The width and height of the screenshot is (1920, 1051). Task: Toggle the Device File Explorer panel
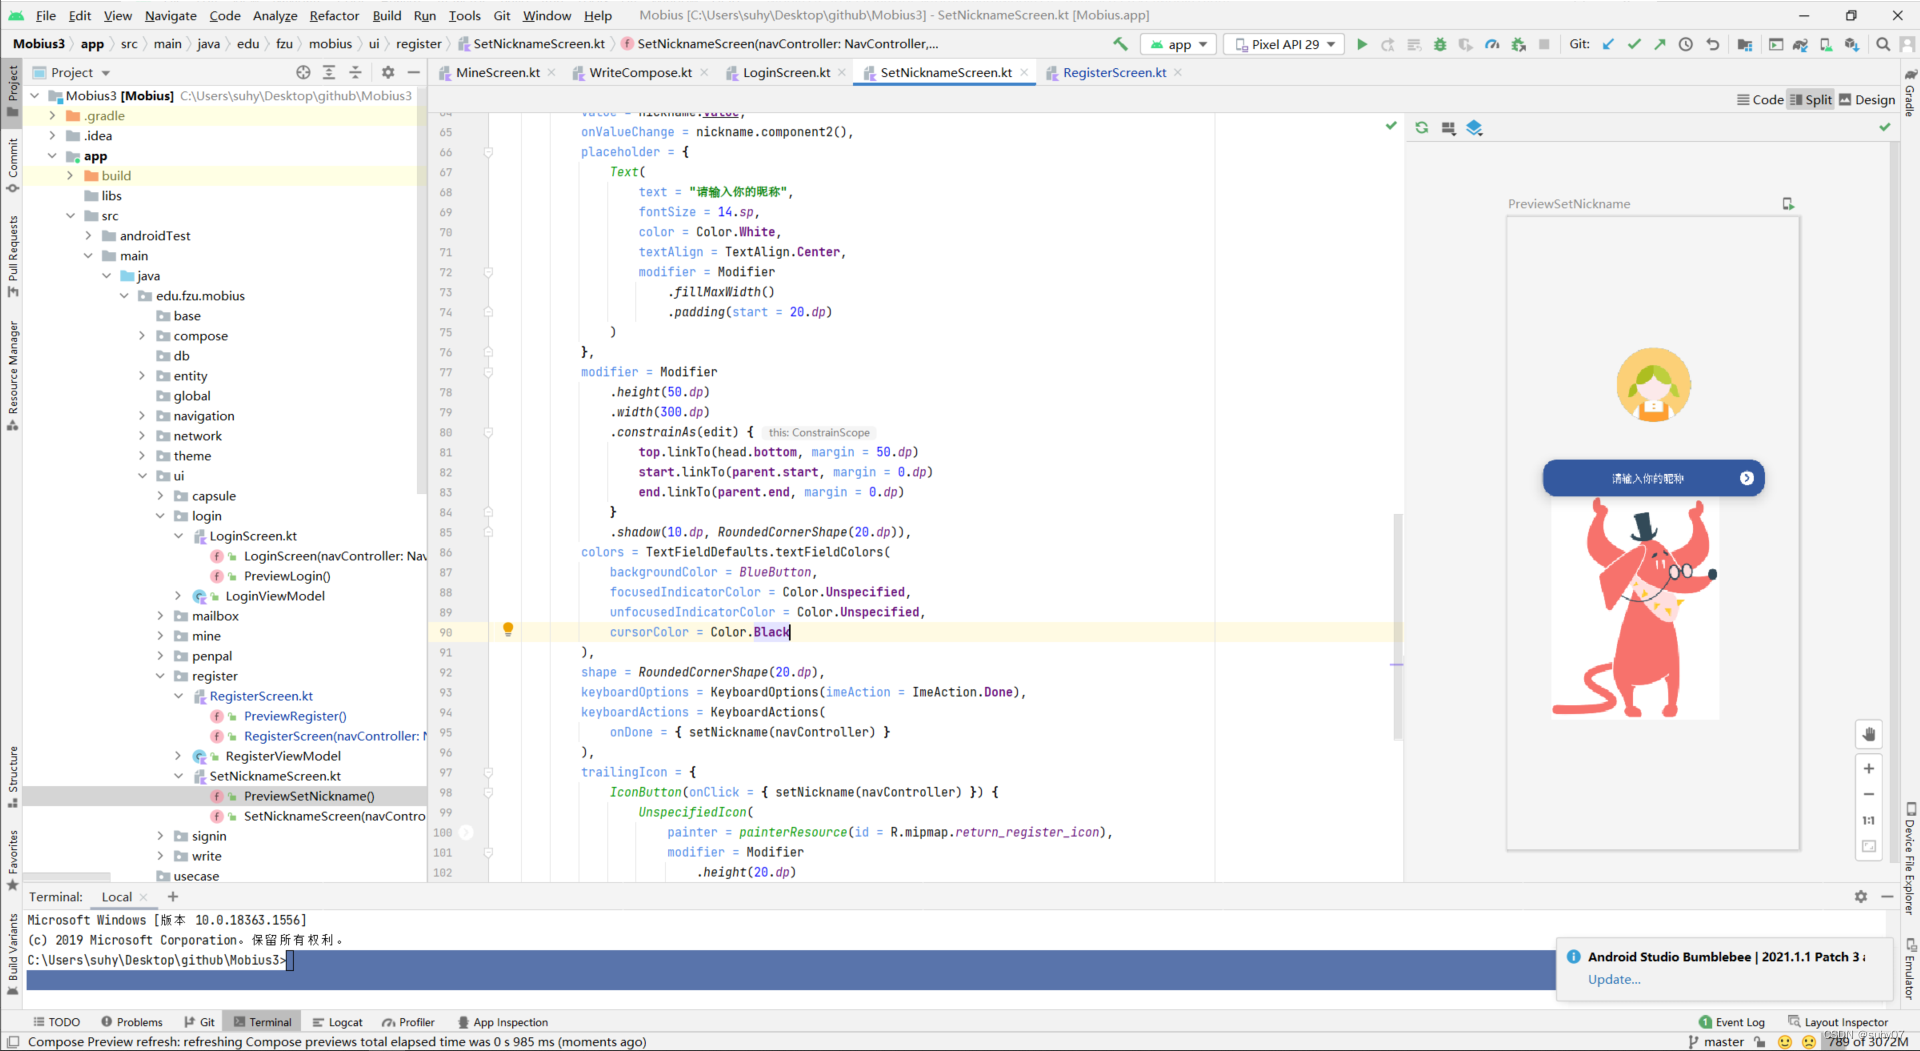point(1909,858)
